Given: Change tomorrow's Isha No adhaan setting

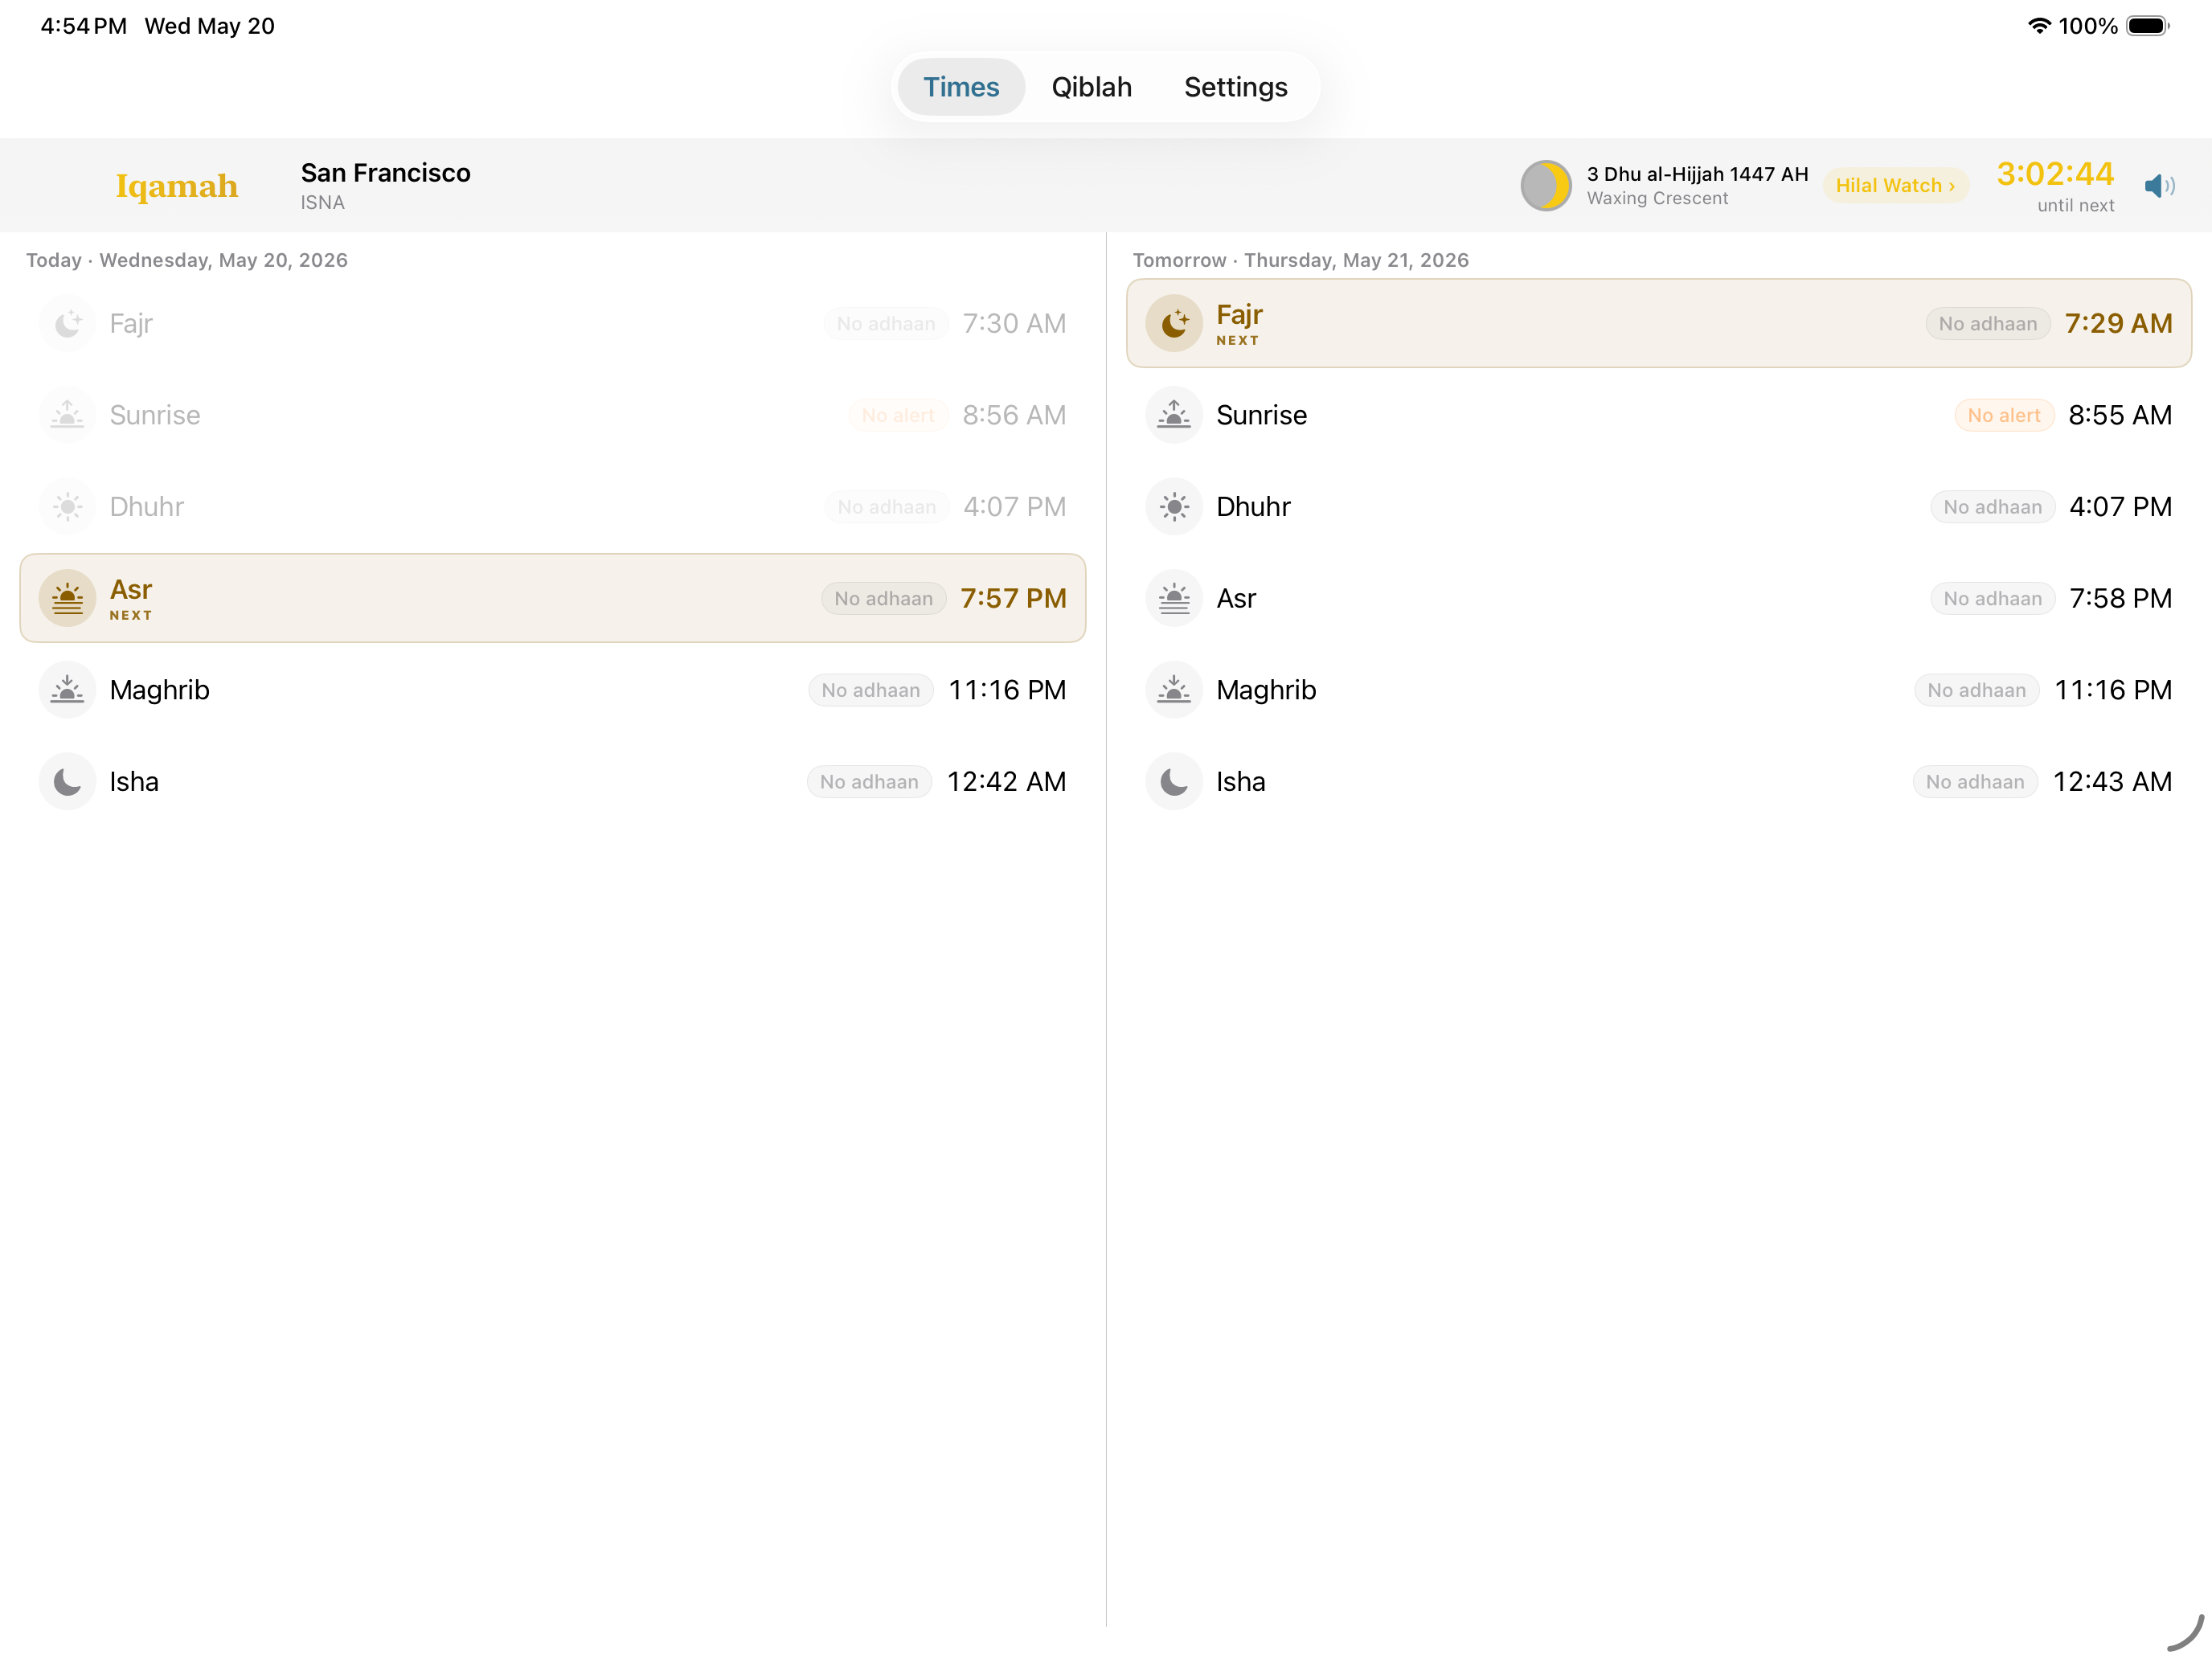Looking at the screenshot, I should click(x=1975, y=782).
